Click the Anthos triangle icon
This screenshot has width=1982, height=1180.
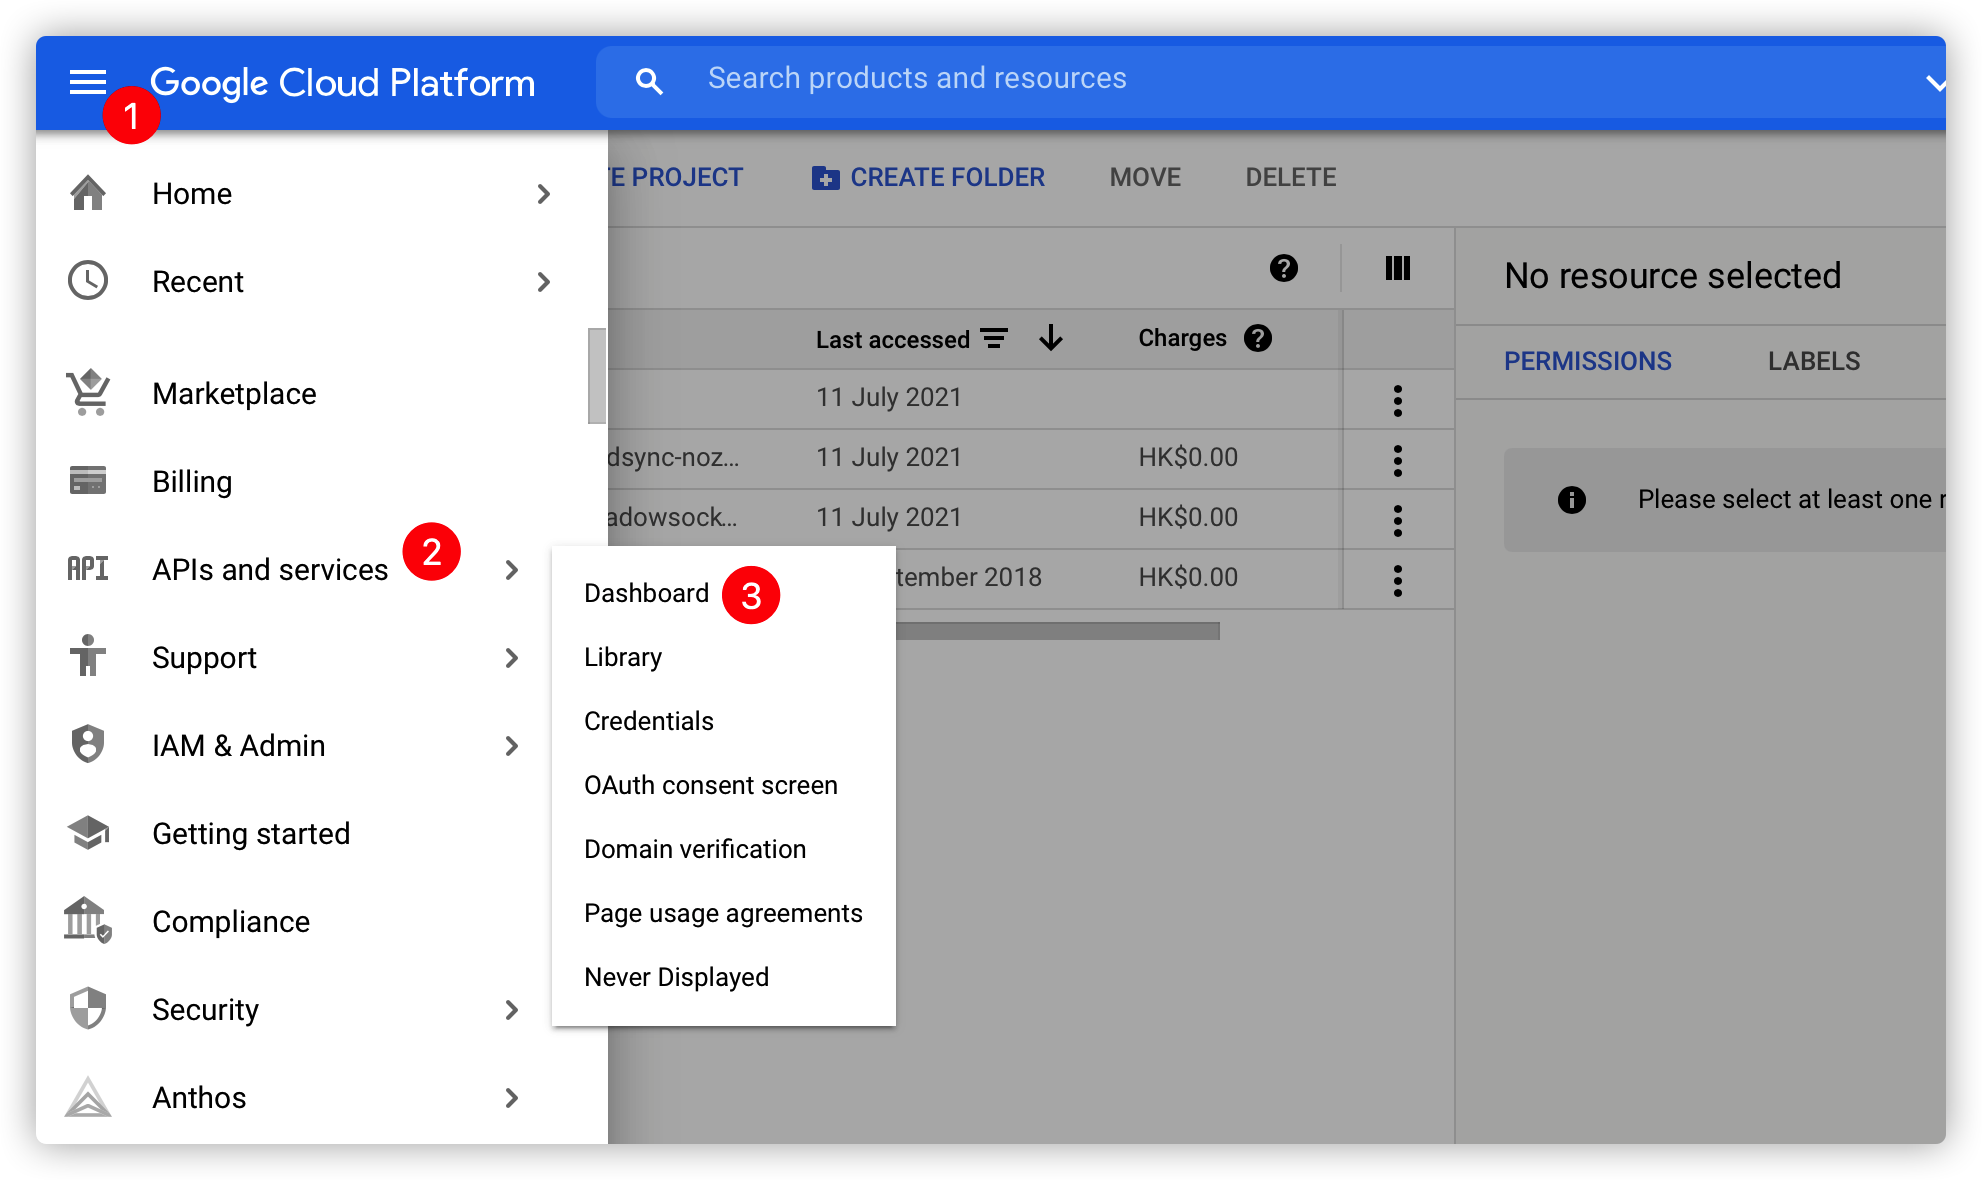88,1097
